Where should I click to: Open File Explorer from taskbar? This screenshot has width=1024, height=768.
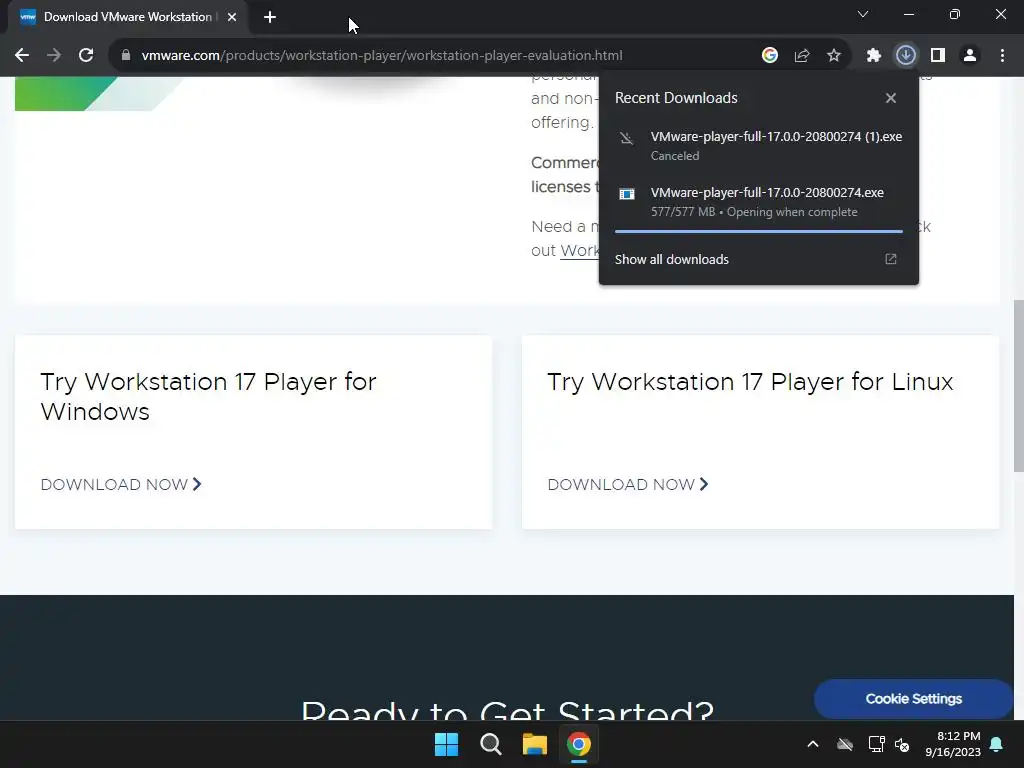coord(534,744)
